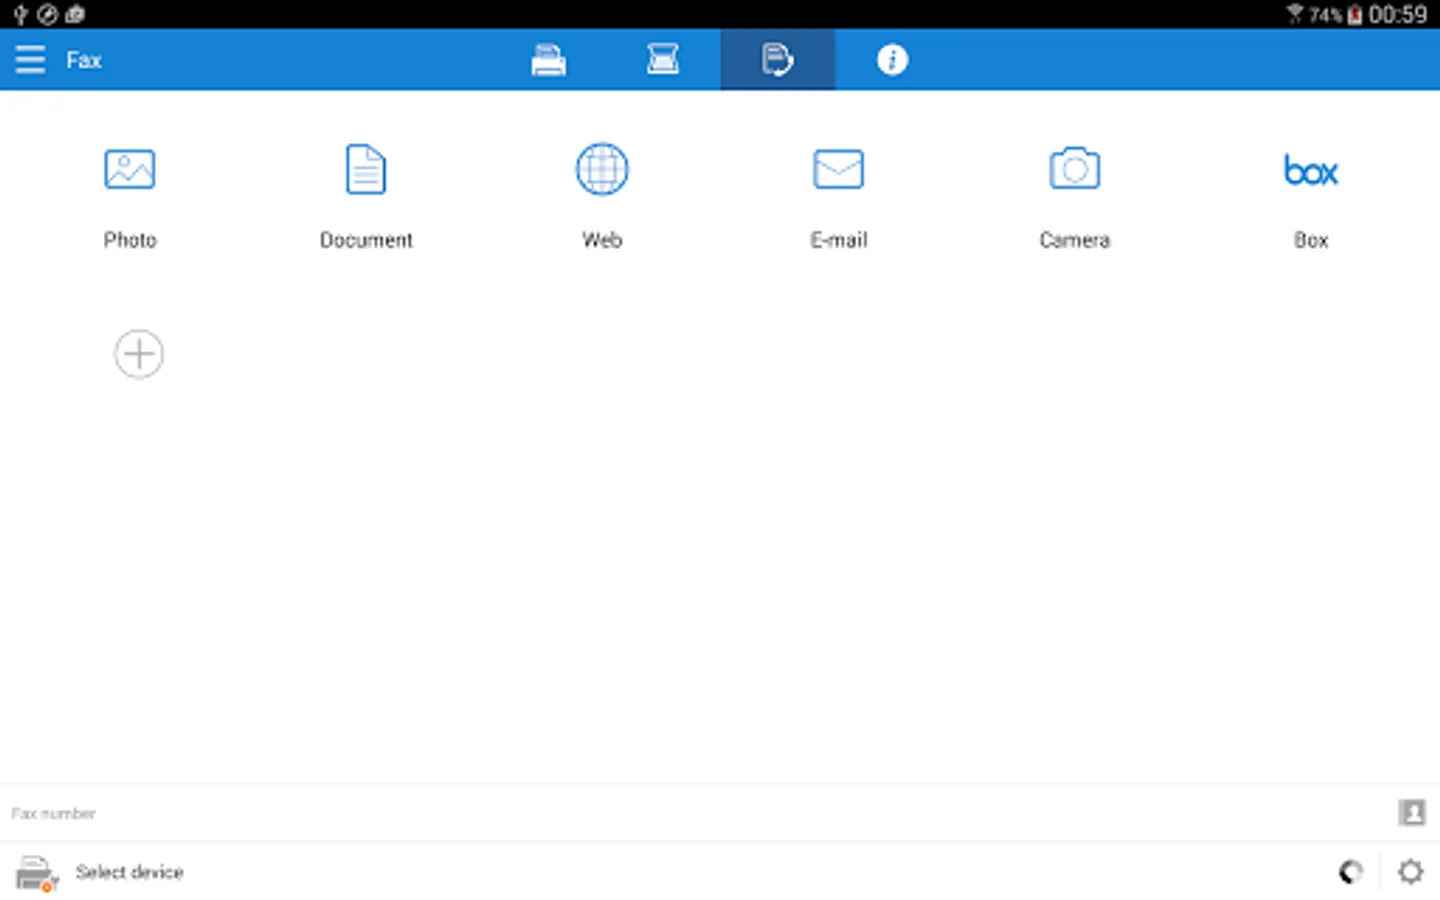Select the Fax tab icon
Image resolution: width=1440 pixels, height=900 pixels.
coord(777,60)
